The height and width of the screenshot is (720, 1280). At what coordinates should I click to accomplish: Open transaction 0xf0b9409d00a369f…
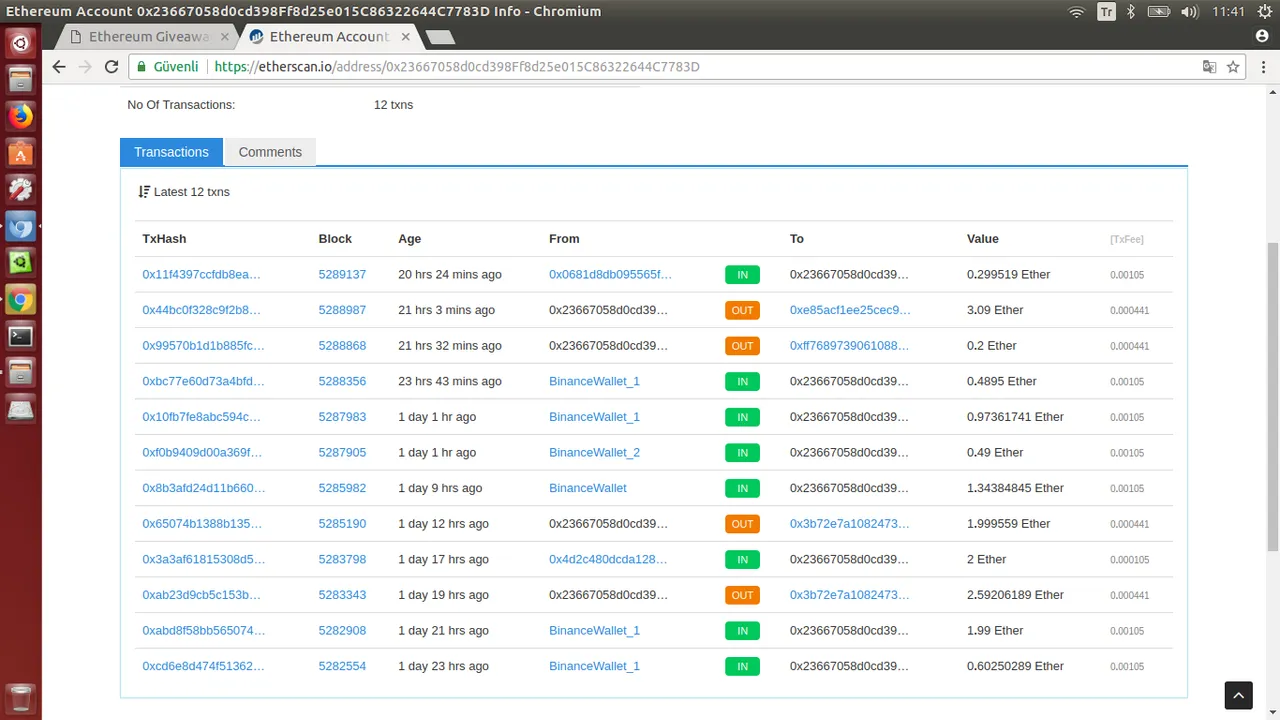(x=202, y=452)
